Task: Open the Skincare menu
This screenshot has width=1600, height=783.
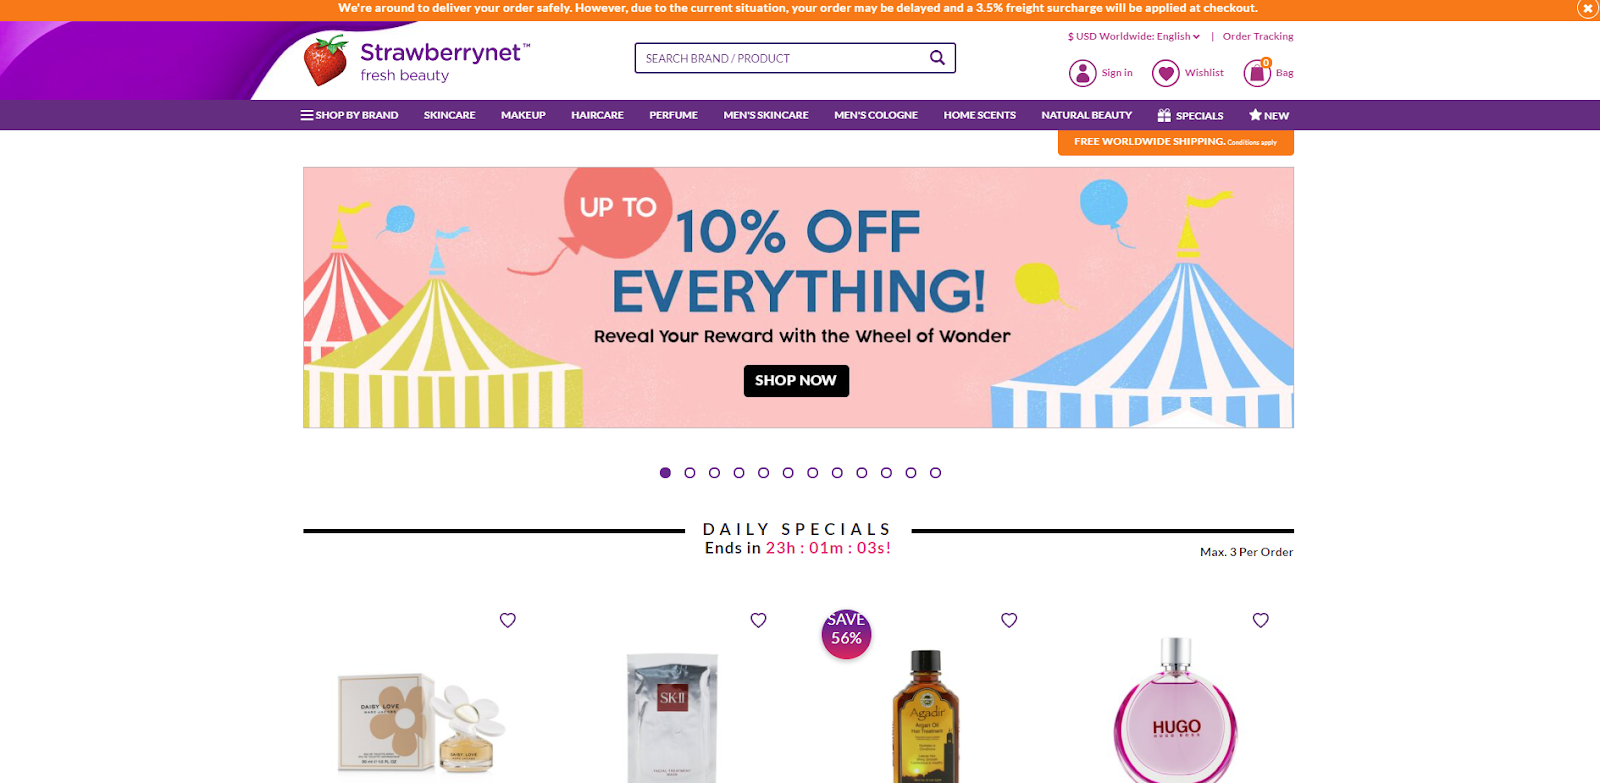Action: coord(449,115)
